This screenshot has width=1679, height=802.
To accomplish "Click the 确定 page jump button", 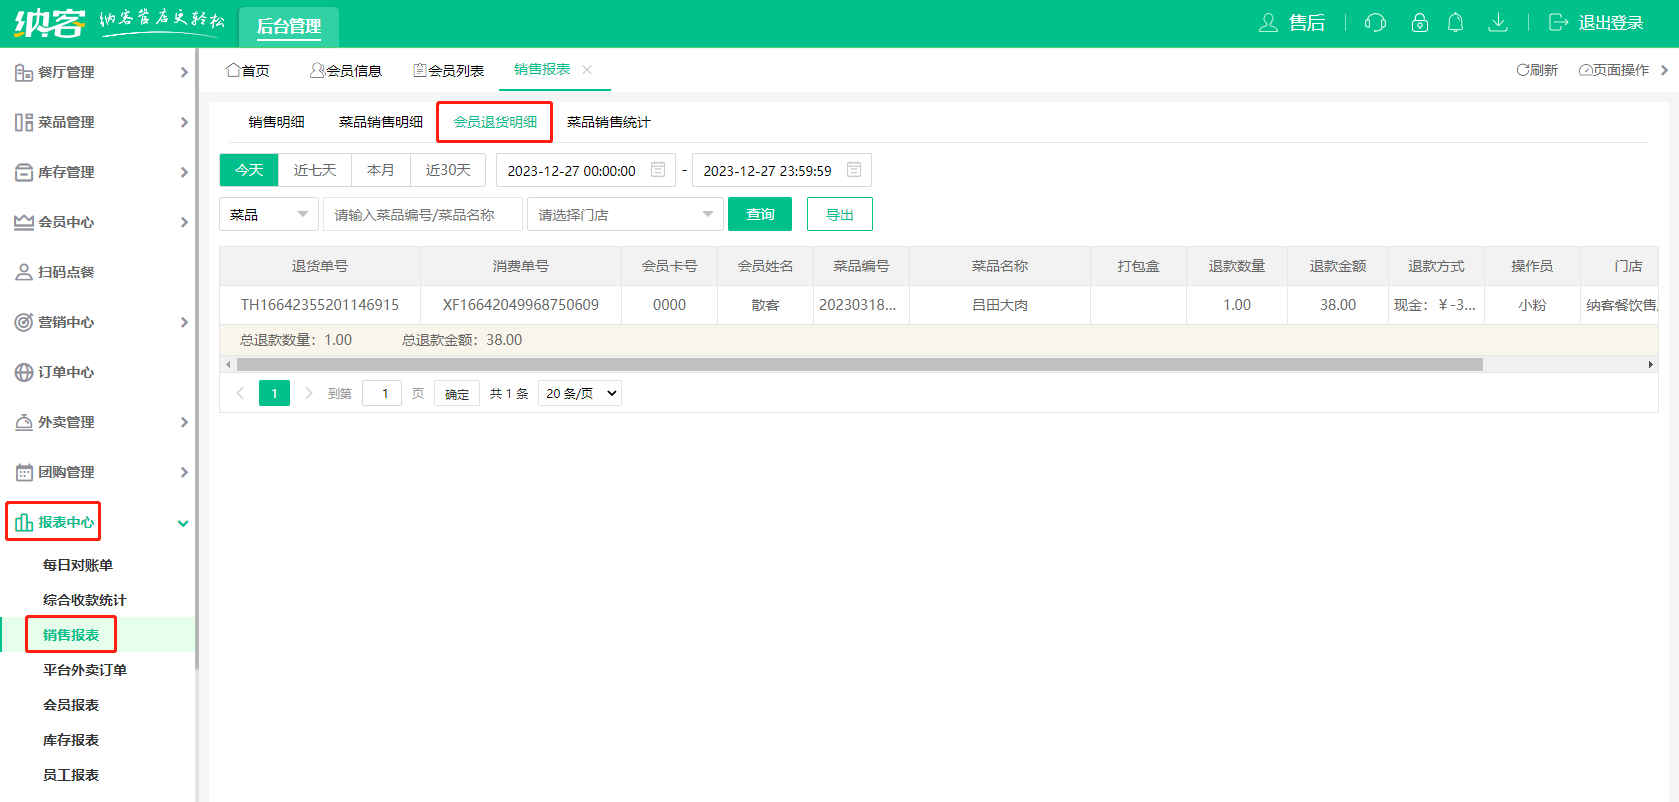I will pos(457,394).
